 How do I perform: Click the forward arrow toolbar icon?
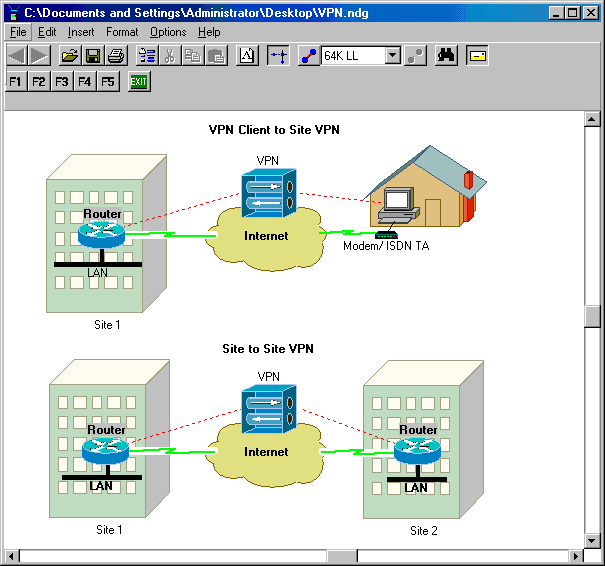[x=39, y=56]
